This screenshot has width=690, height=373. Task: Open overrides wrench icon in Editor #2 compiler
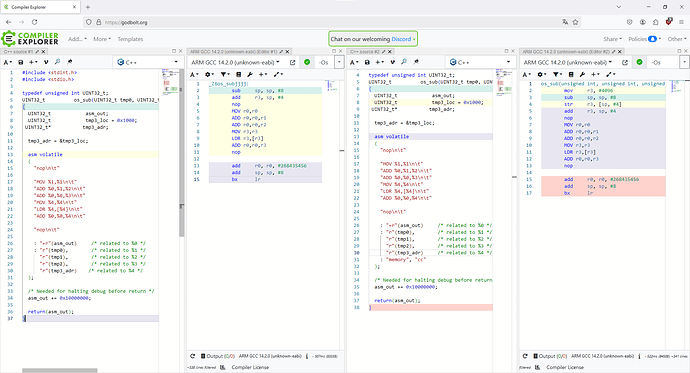583,74
